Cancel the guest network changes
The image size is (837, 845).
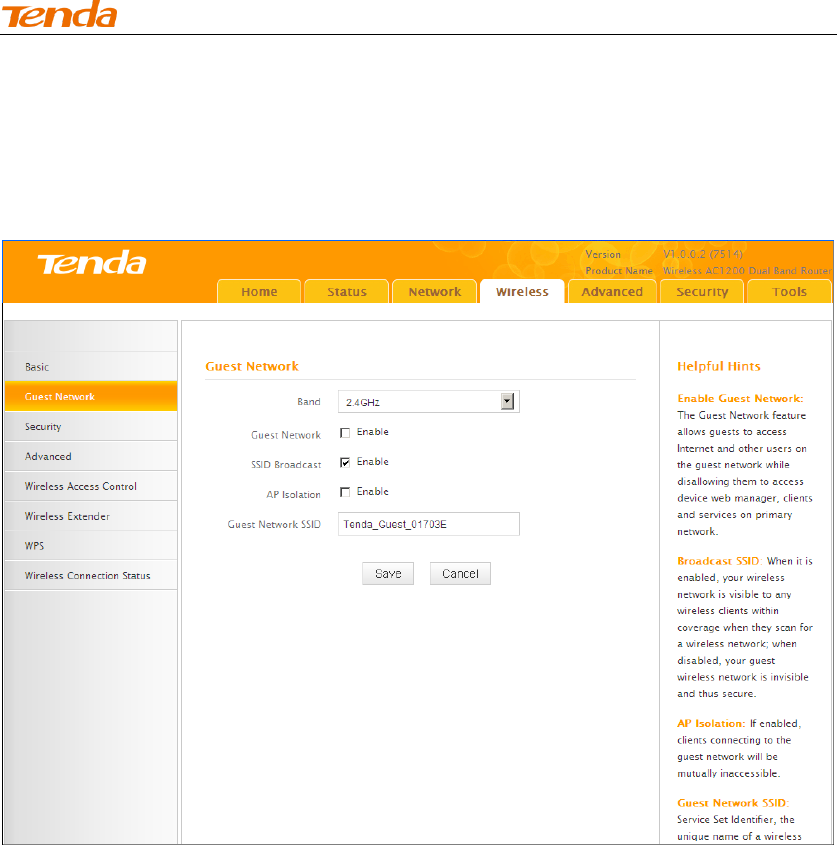point(460,573)
